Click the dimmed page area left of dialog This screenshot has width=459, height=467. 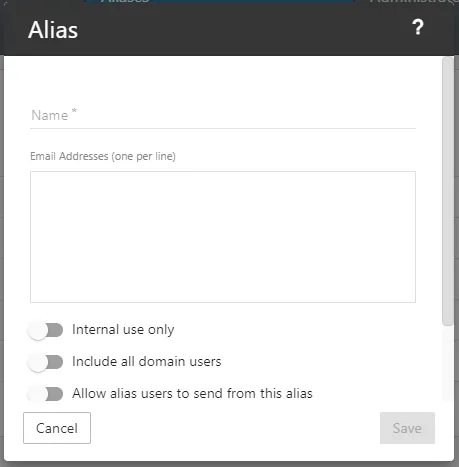2,233
